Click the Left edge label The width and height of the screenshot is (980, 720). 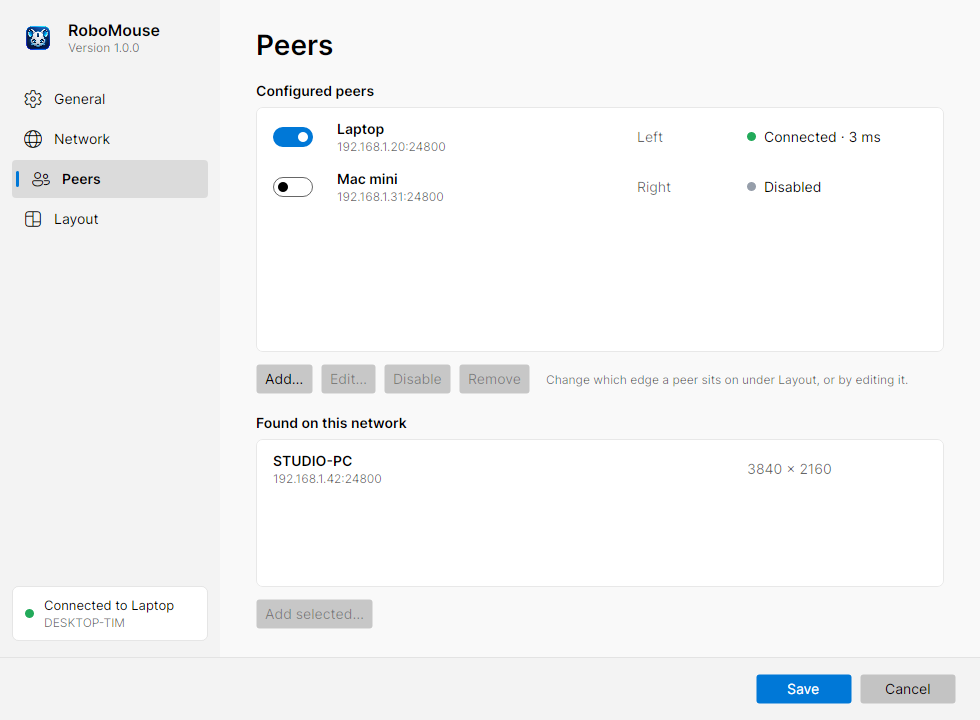coord(650,137)
